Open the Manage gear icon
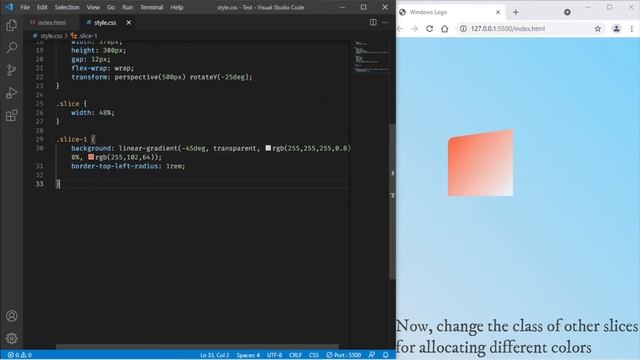The height and width of the screenshot is (360, 640). click(11, 338)
